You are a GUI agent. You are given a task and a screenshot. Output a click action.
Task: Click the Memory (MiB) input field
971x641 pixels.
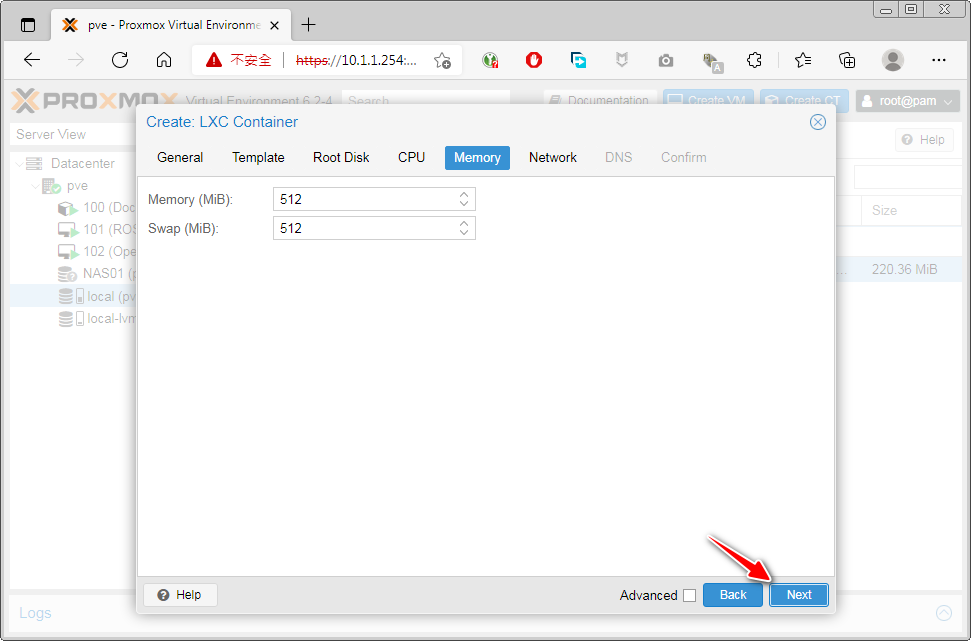click(364, 199)
